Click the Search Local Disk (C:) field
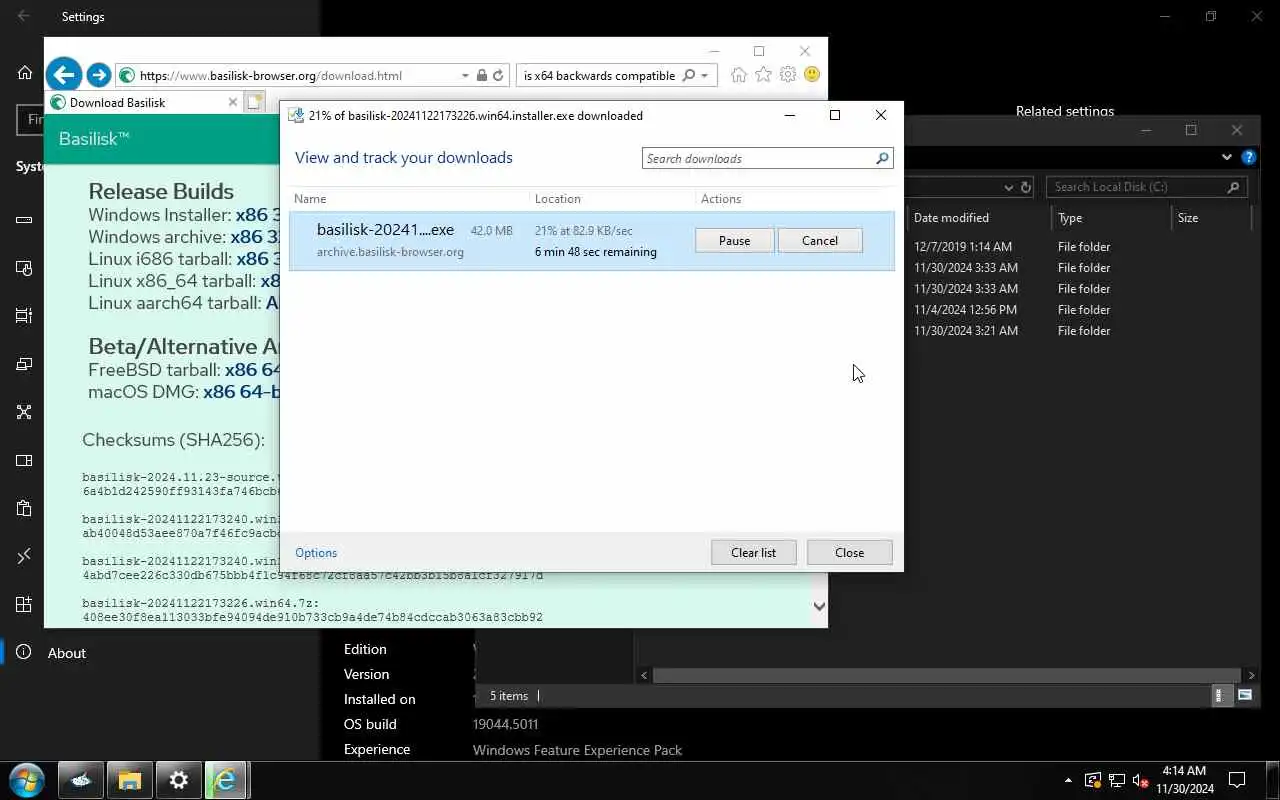1280x800 pixels. (x=1136, y=187)
